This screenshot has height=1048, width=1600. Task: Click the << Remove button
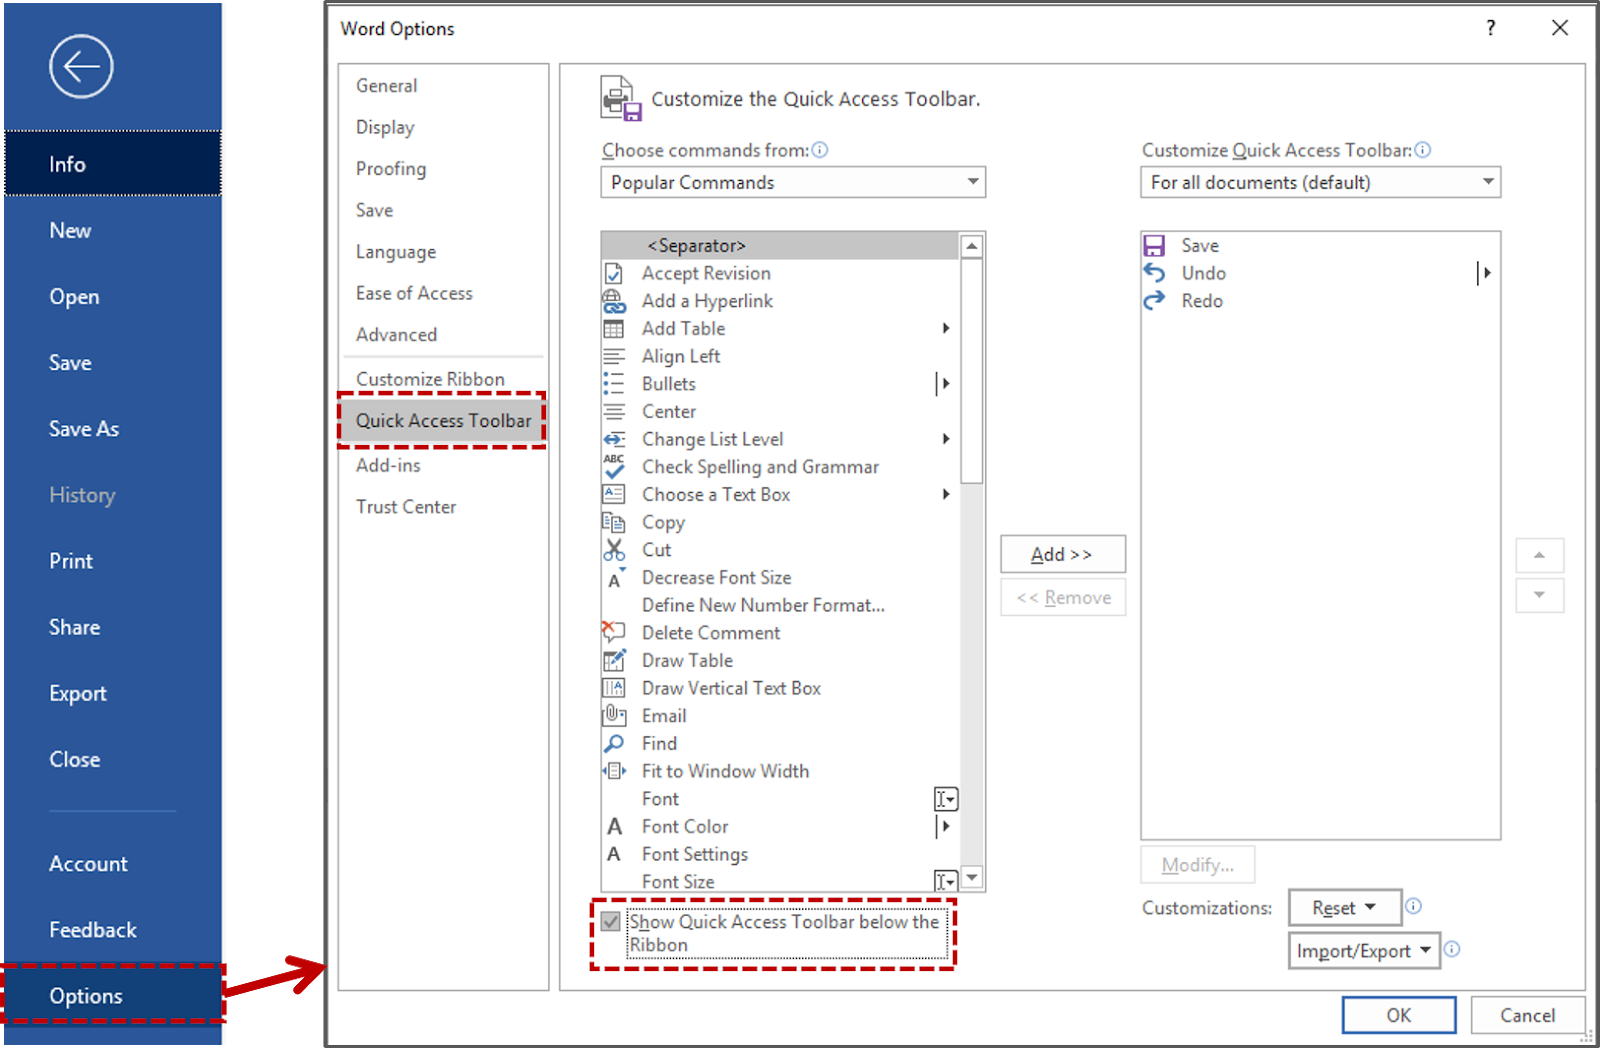pyautogui.click(x=1063, y=597)
